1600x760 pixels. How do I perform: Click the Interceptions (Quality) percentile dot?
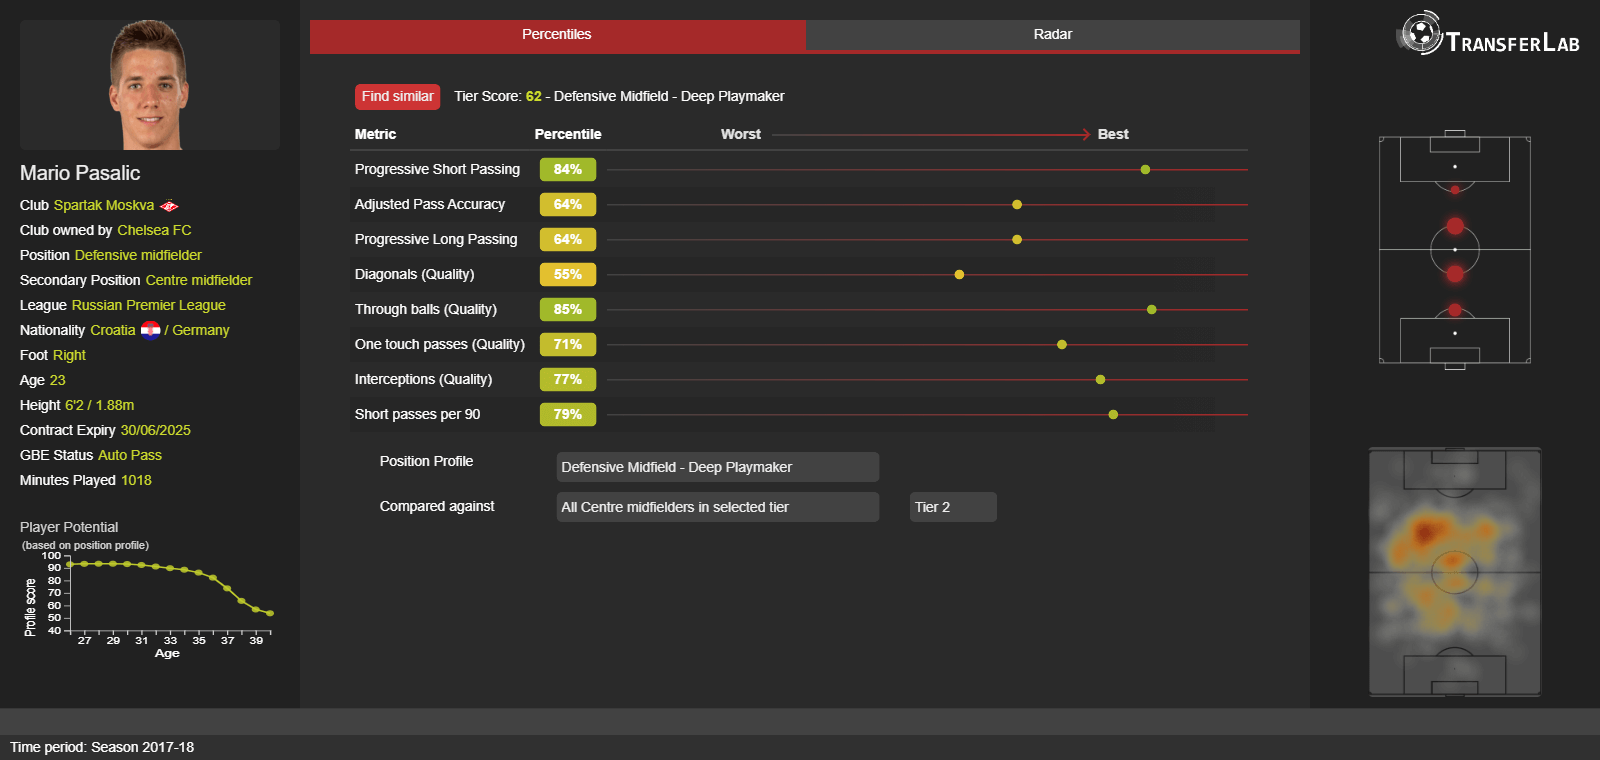pos(1100,380)
